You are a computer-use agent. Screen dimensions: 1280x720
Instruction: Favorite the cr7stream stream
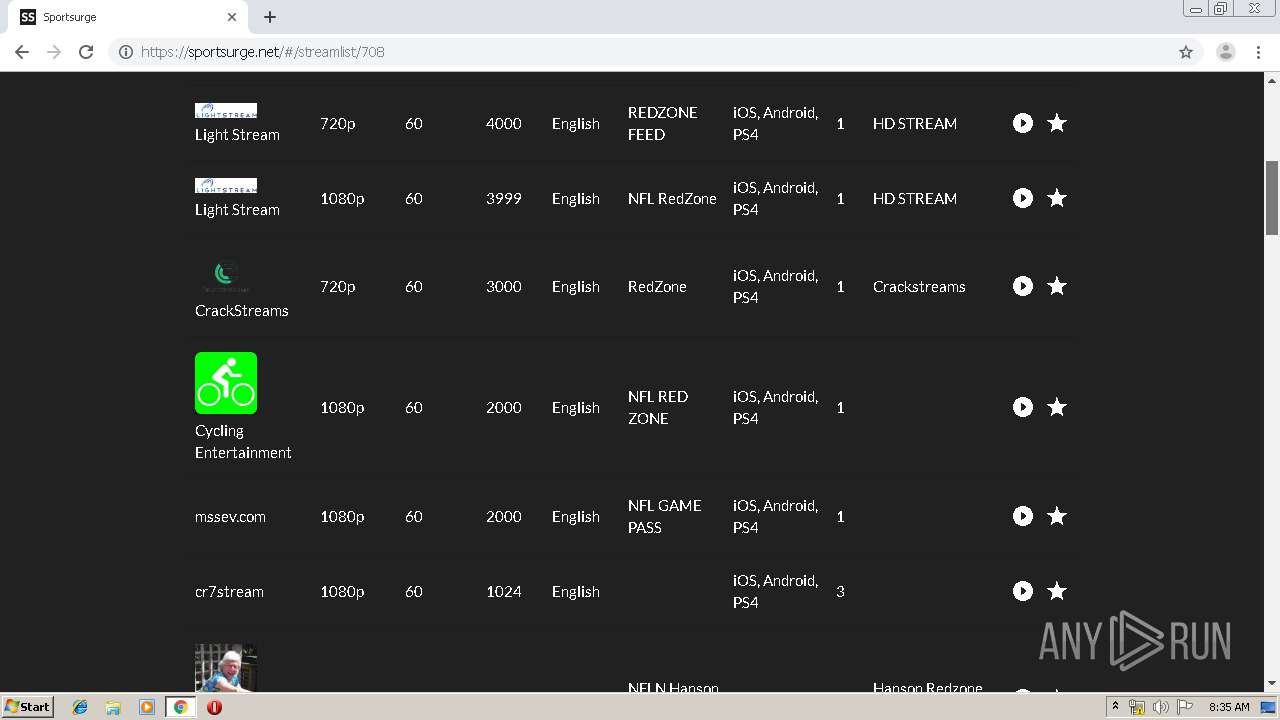tap(1057, 591)
